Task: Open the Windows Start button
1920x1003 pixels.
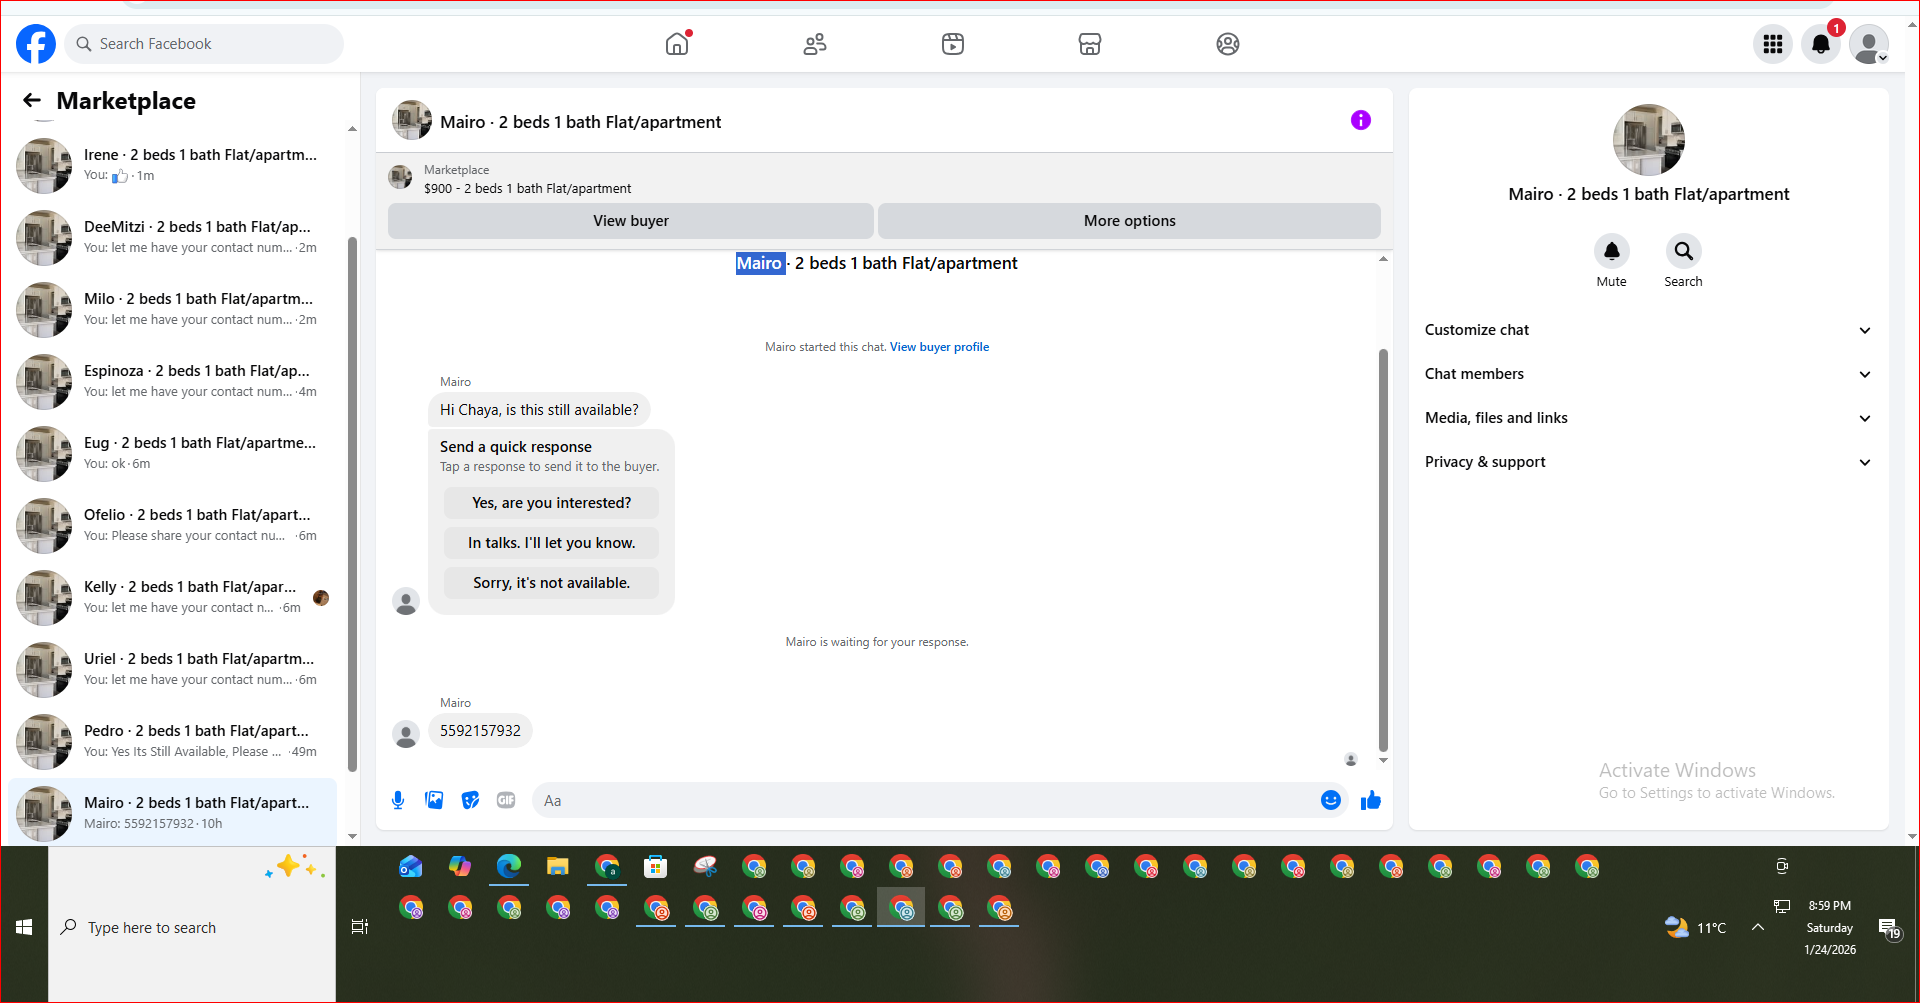Action: click(24, 927)
